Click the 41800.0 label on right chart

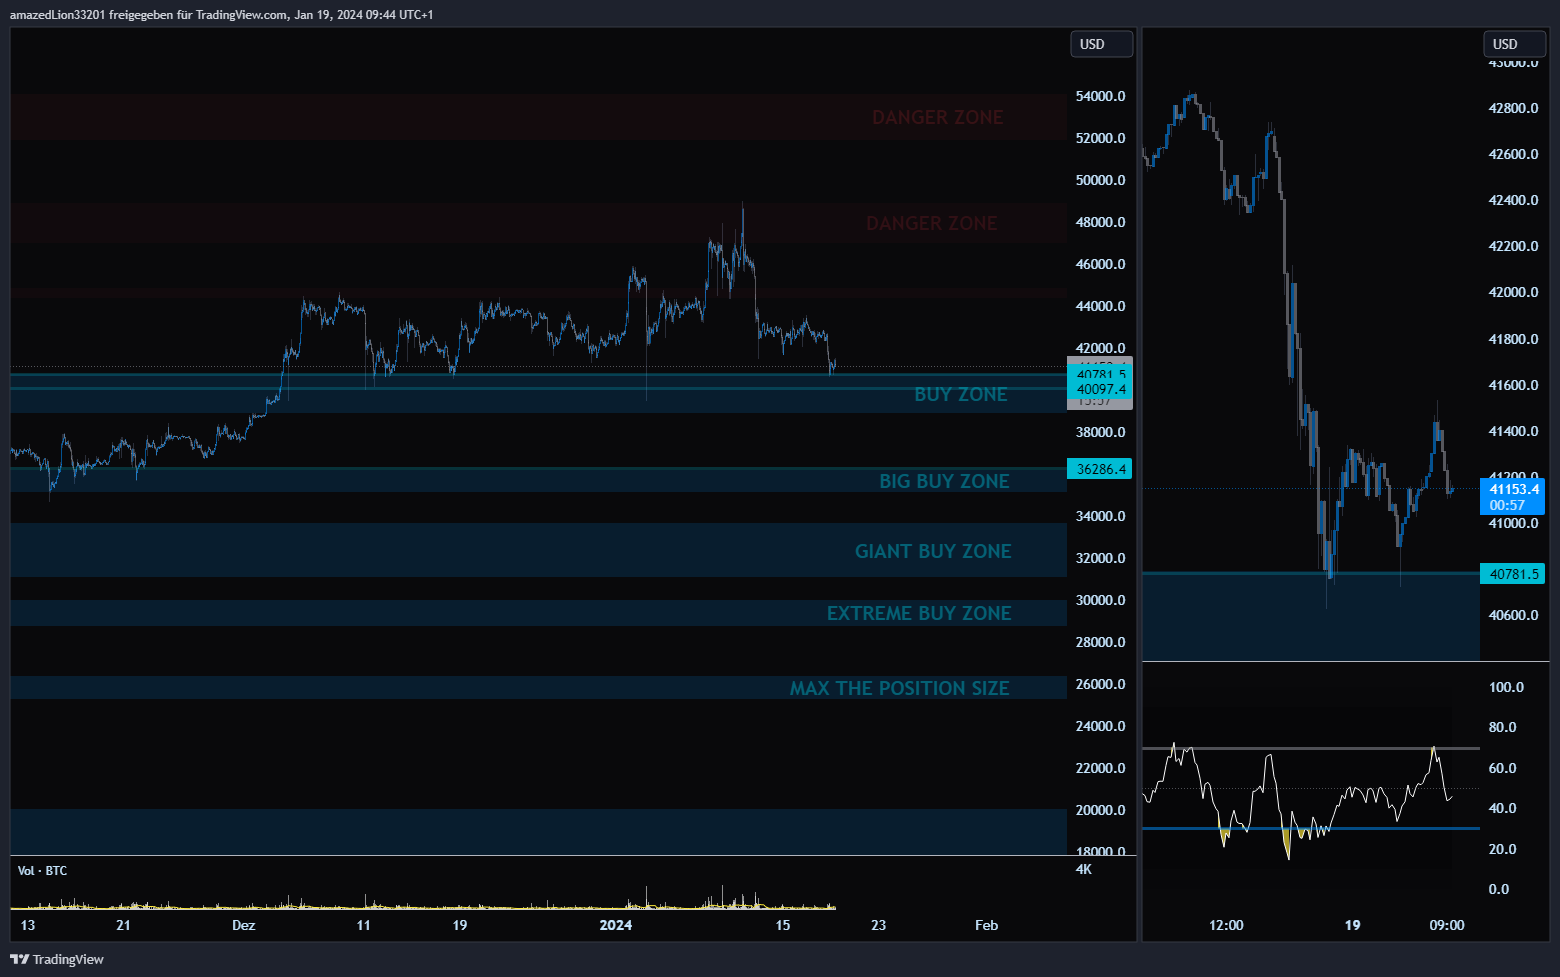coord(1513,339)
